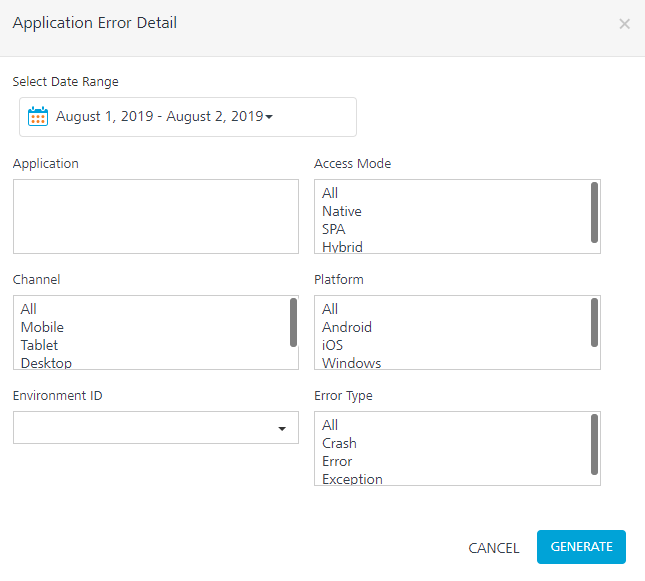The height and width of the screenshot is (581, 645).
Task: Open the date range dropdown arrow
Action: 269,117
